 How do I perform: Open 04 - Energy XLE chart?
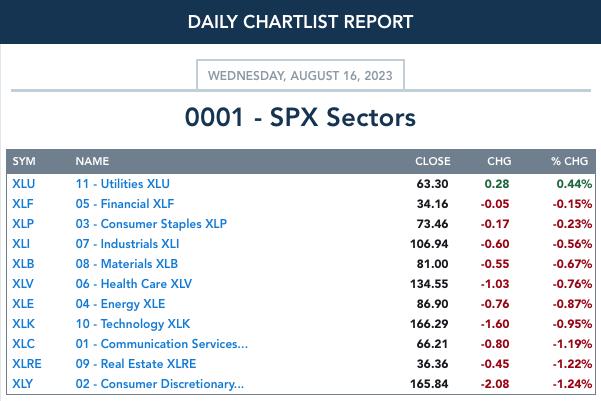[x=120, y=304]
